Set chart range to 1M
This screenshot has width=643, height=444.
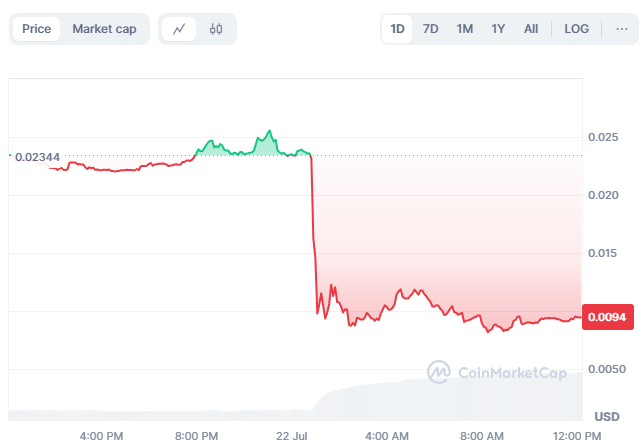[465, 29]
